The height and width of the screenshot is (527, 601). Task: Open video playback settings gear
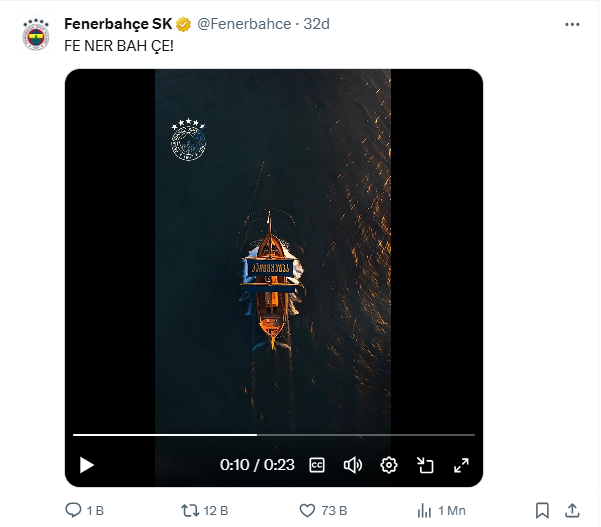(x=389, y=465)
